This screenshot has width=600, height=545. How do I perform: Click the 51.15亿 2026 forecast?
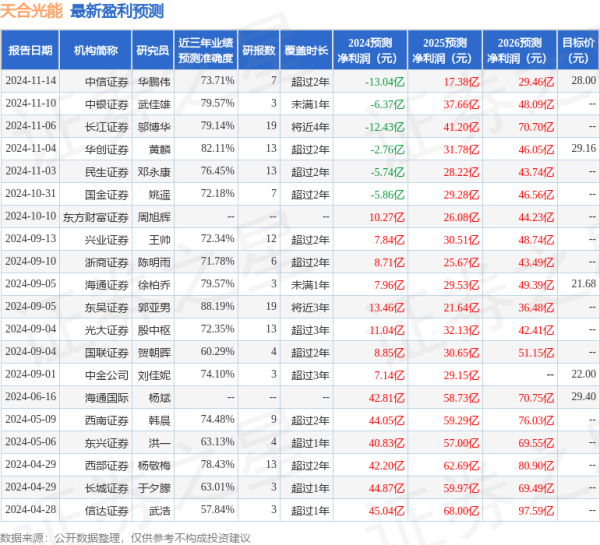[x=536, y=353]
